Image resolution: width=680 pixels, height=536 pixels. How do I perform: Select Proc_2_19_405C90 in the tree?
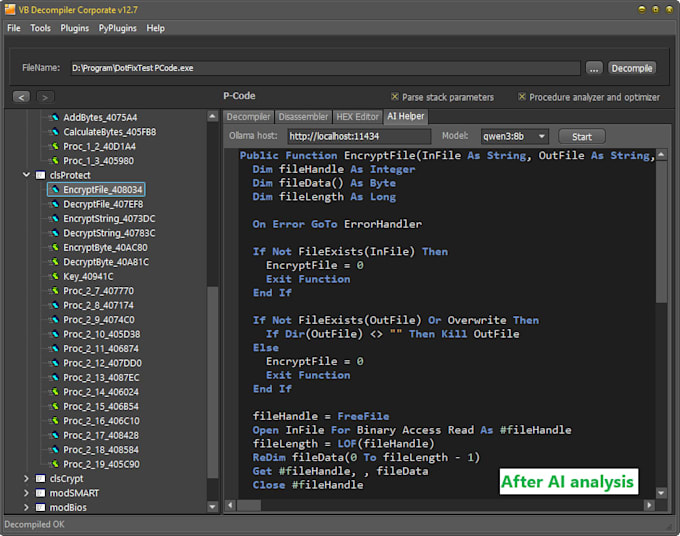101,464
